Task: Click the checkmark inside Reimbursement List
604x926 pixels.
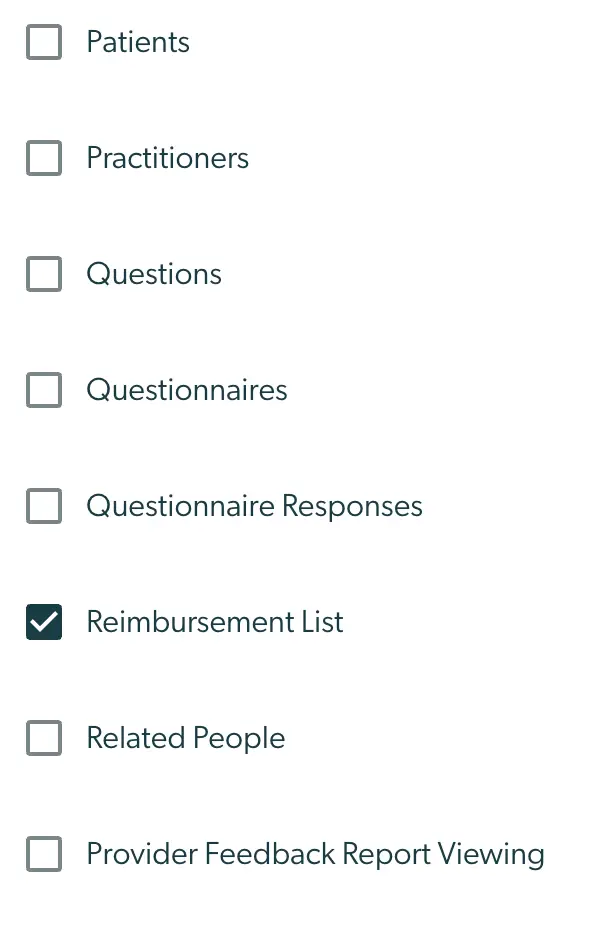Action: pyautogui.click(x=44, y=622)
